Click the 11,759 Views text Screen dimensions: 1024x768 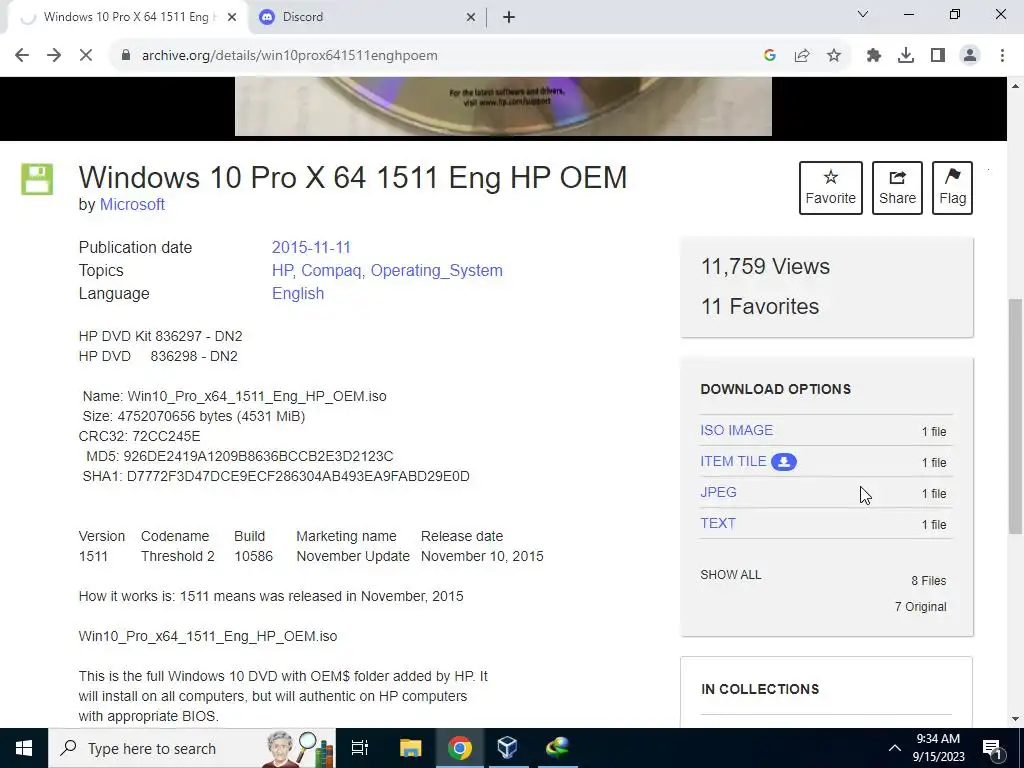click(765, 266)
